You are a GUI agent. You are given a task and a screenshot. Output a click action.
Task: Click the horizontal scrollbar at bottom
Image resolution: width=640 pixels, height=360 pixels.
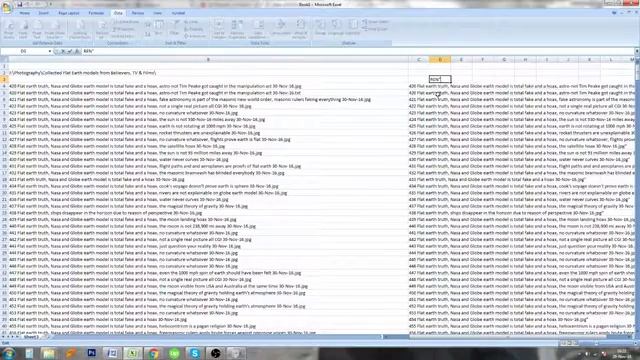(x=508, y=337)
